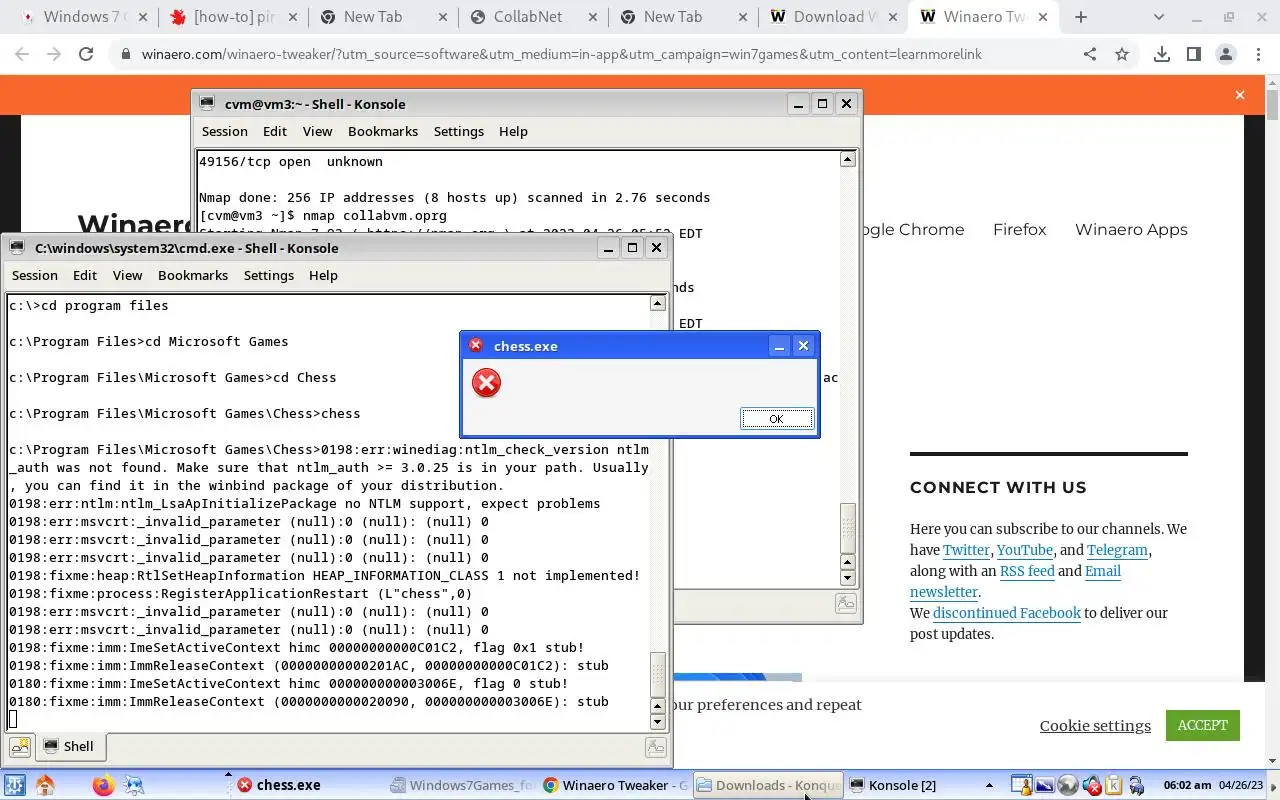Open the discontinued Facebook link

1007,613
